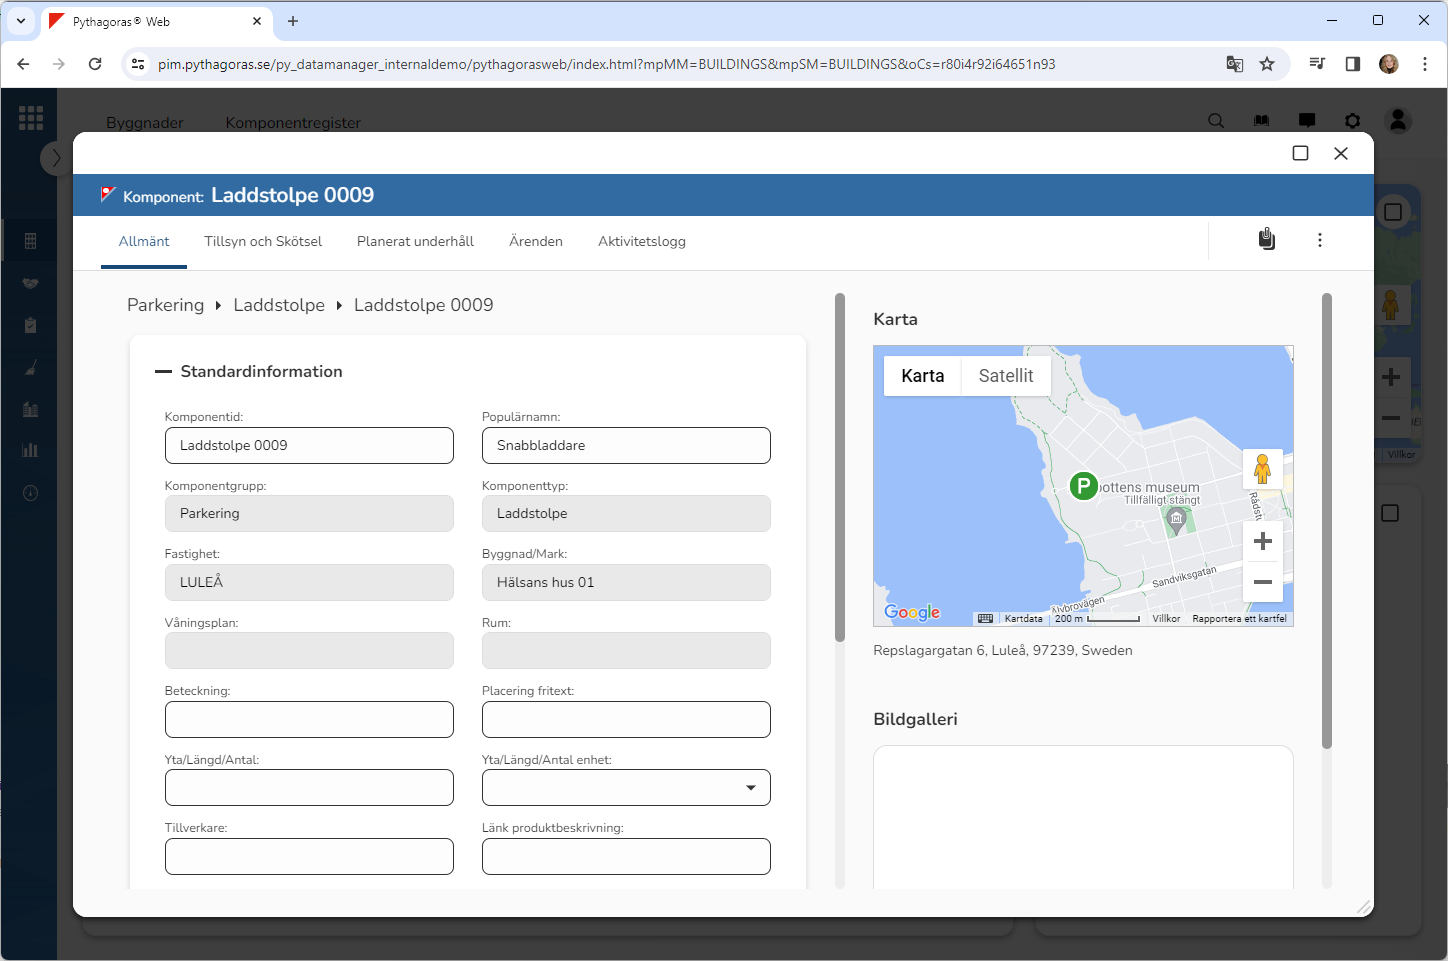This screenshot has height=961, width=1448.
Task: Open the three-dot more options menu
Action: [x=1320, y=240]
